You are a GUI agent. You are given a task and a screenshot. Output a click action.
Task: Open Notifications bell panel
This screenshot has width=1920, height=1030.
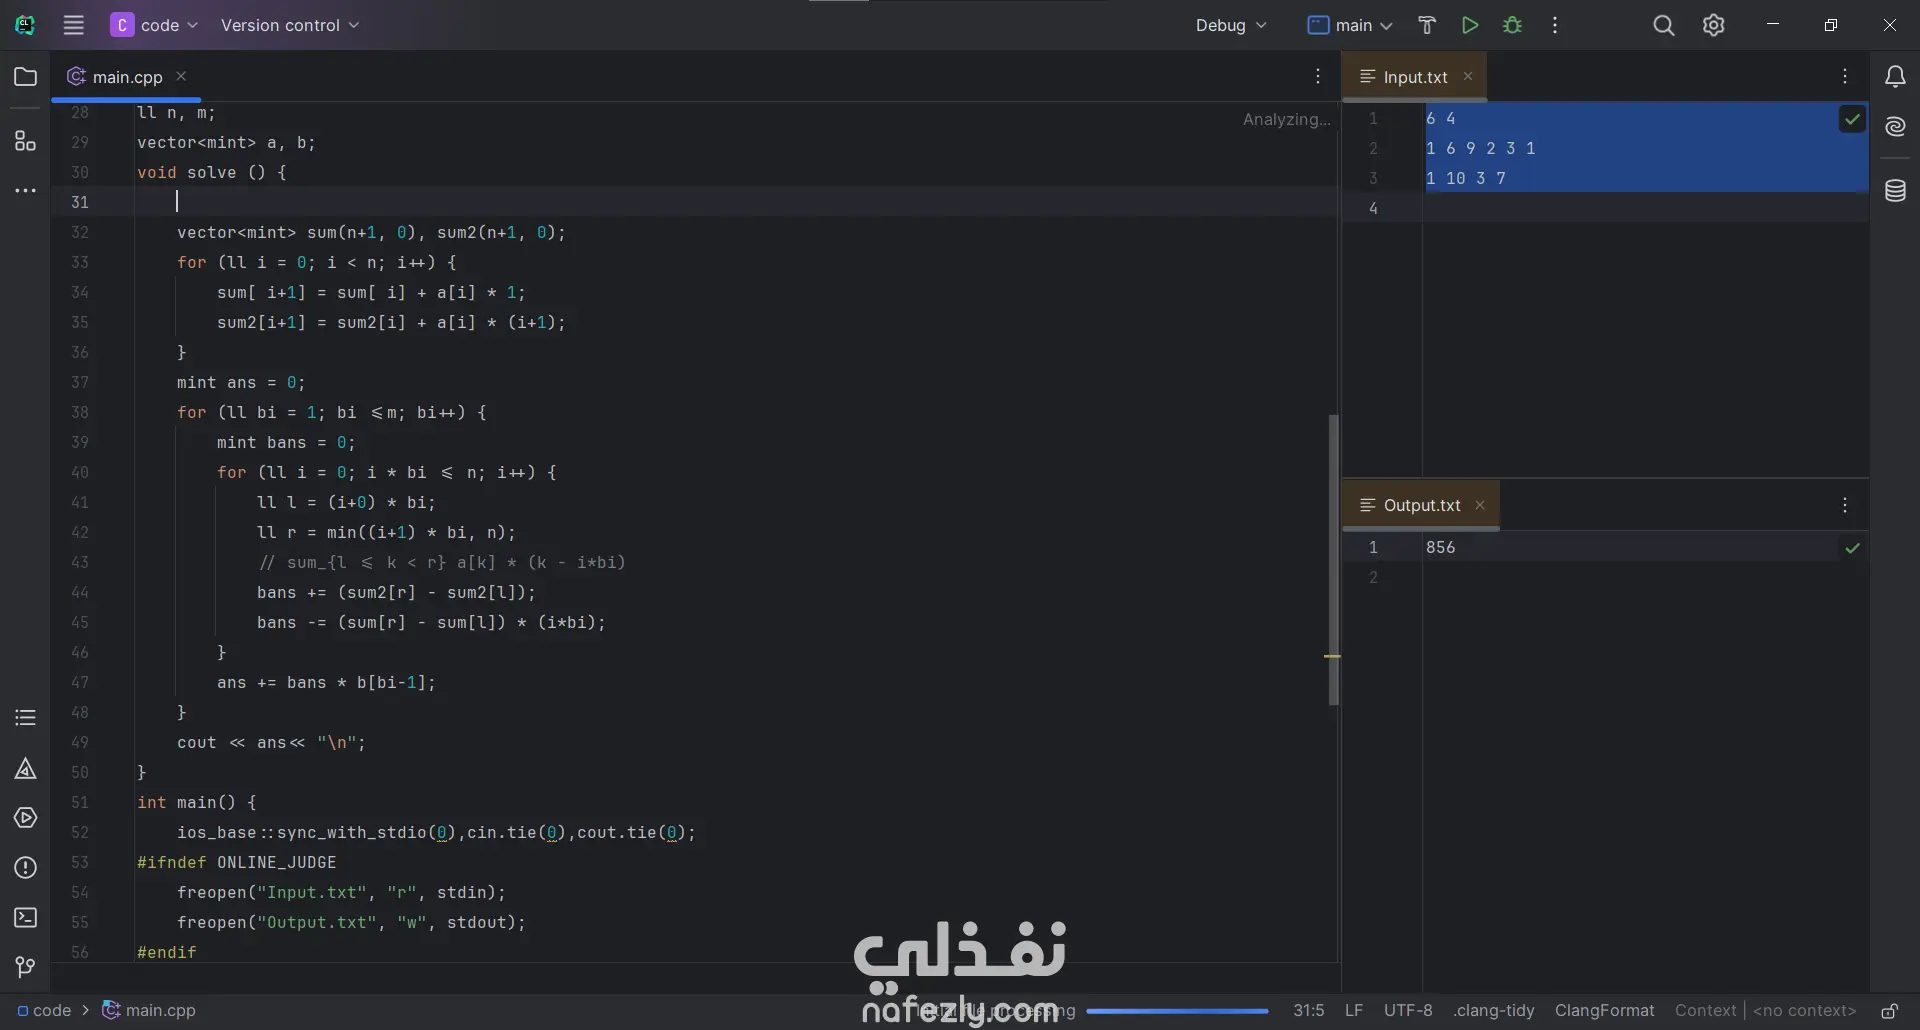coord(1895,77)
